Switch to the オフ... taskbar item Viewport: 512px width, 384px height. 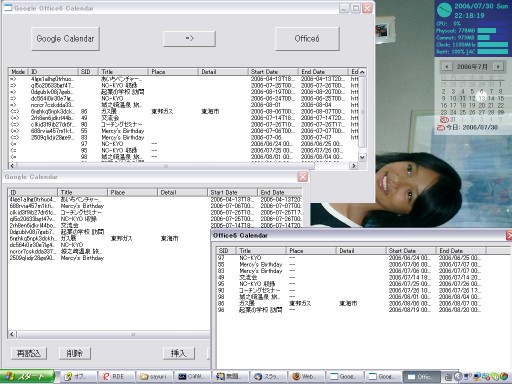point(79,377)
